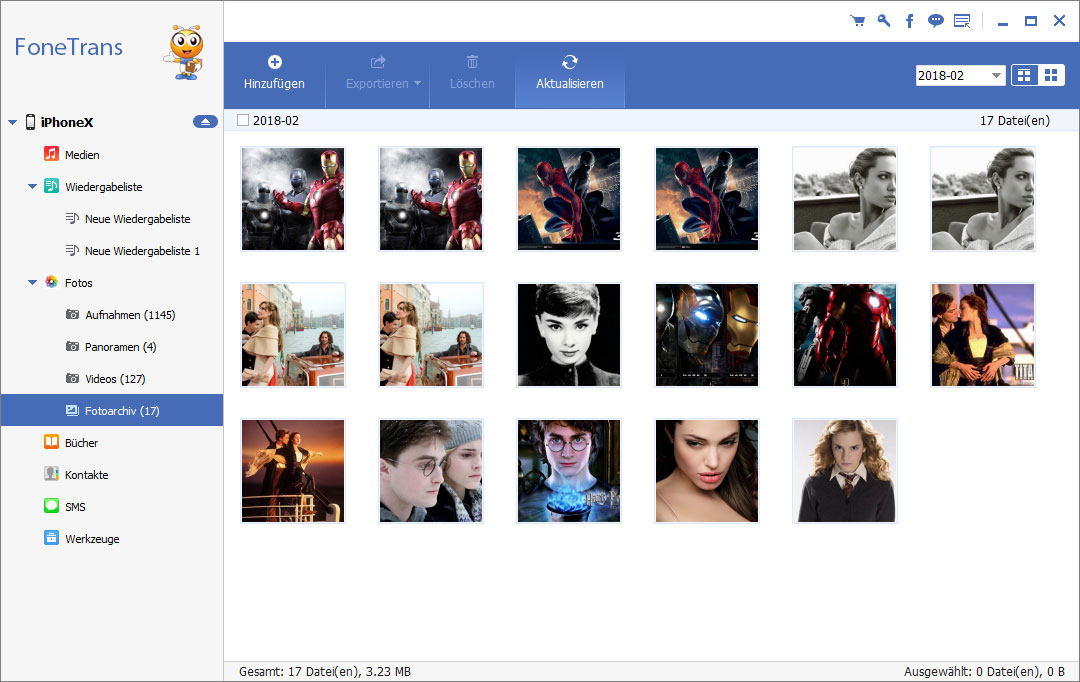The width and height of the screenshot is (1080, 682).
Task: Select the girl in school tie thumbnail
Action: tap(844, 471)
